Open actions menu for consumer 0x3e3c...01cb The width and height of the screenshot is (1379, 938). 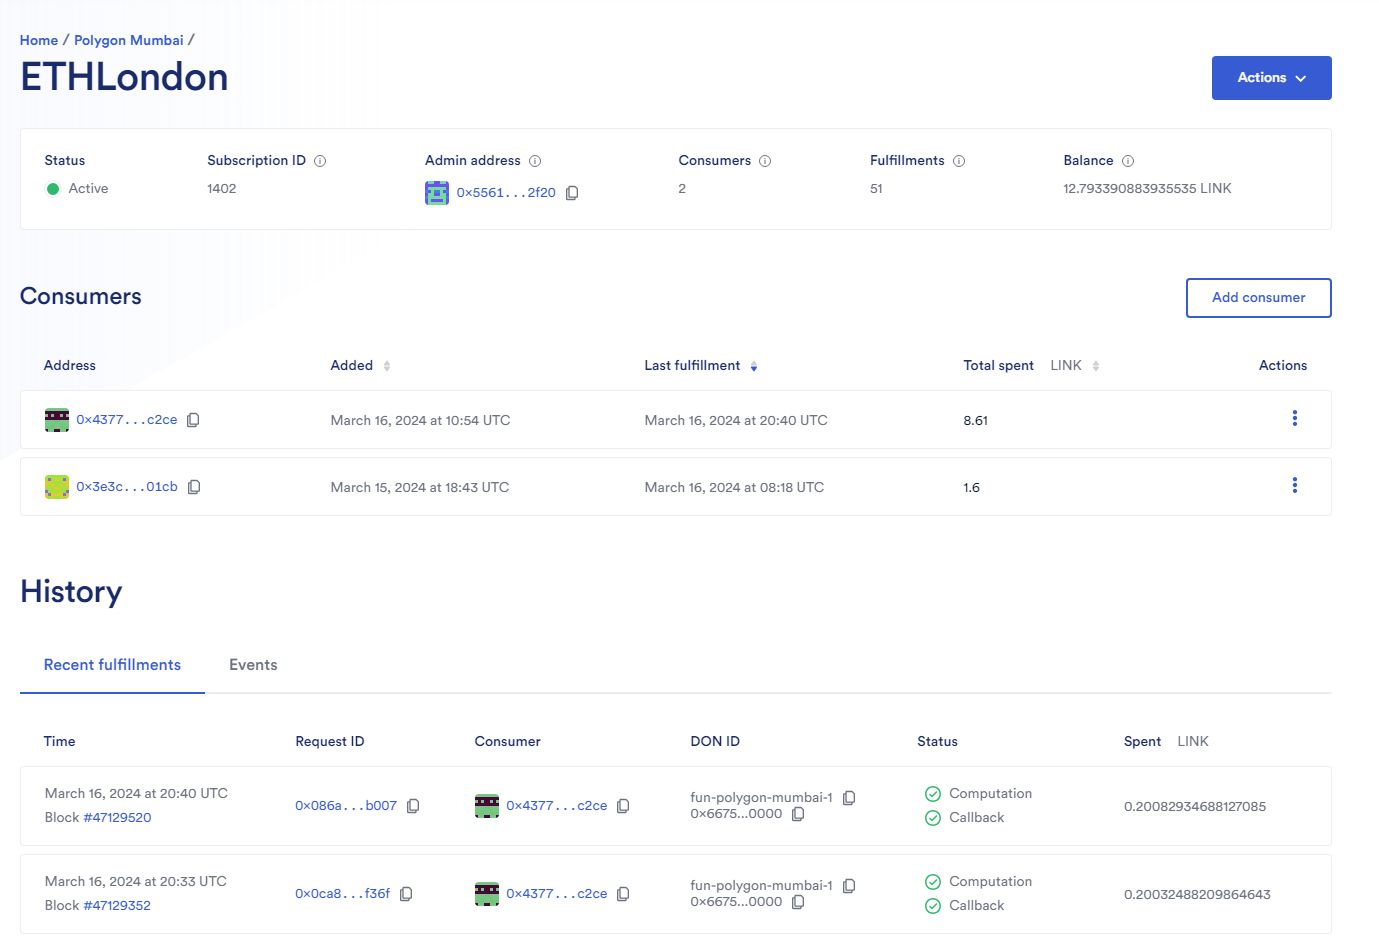point(1295,485)
